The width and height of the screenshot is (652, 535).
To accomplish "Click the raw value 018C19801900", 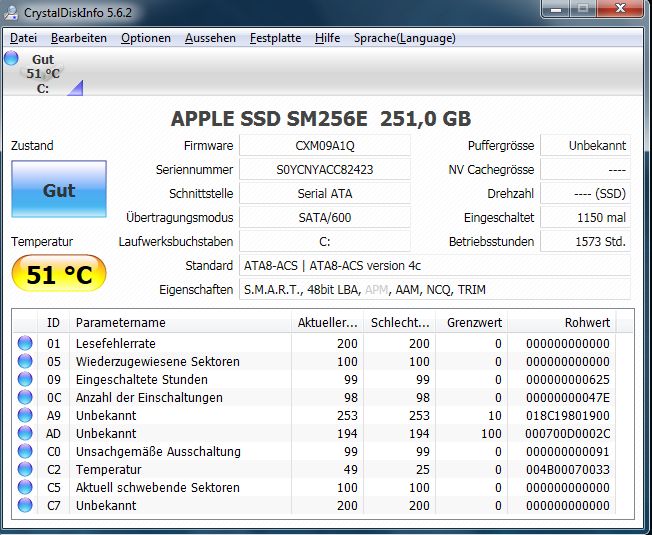I will pos(568,415).
